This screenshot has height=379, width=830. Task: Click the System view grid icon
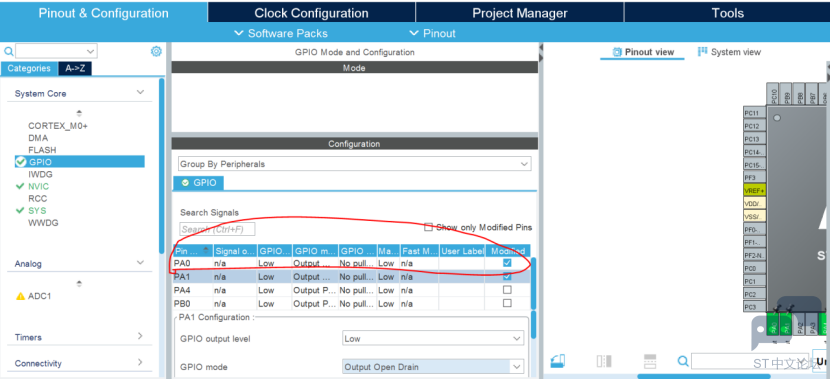pyautogui.click(x=702, y=51)
